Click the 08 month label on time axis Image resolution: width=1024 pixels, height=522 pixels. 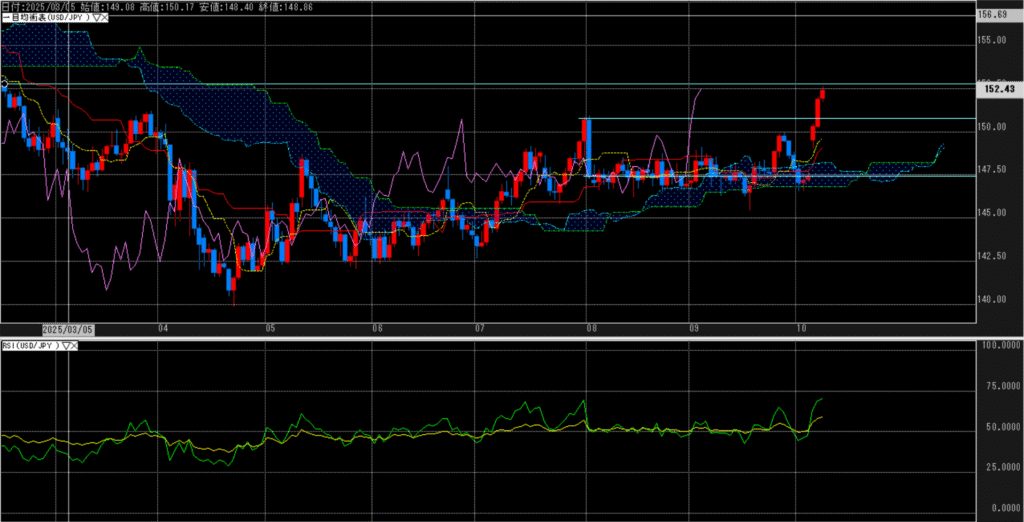(591, 328)
